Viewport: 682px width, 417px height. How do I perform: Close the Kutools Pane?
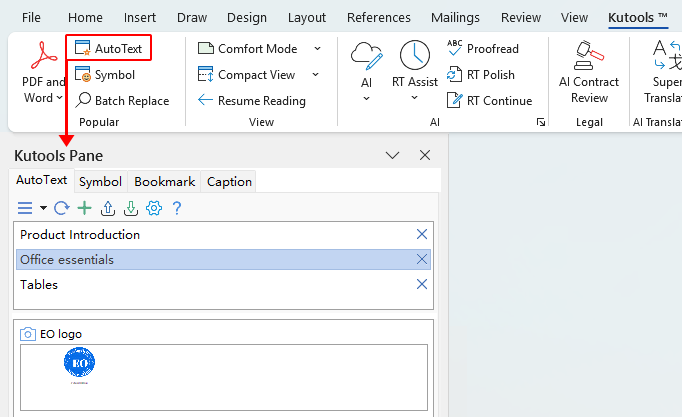tap(425, 155)
